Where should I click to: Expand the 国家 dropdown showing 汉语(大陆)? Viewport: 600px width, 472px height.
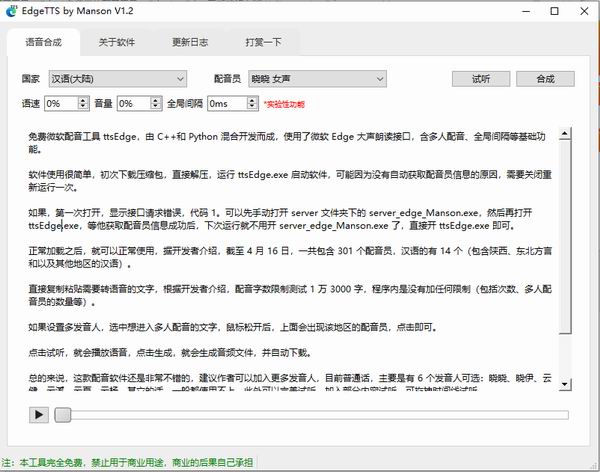[118, 79]
